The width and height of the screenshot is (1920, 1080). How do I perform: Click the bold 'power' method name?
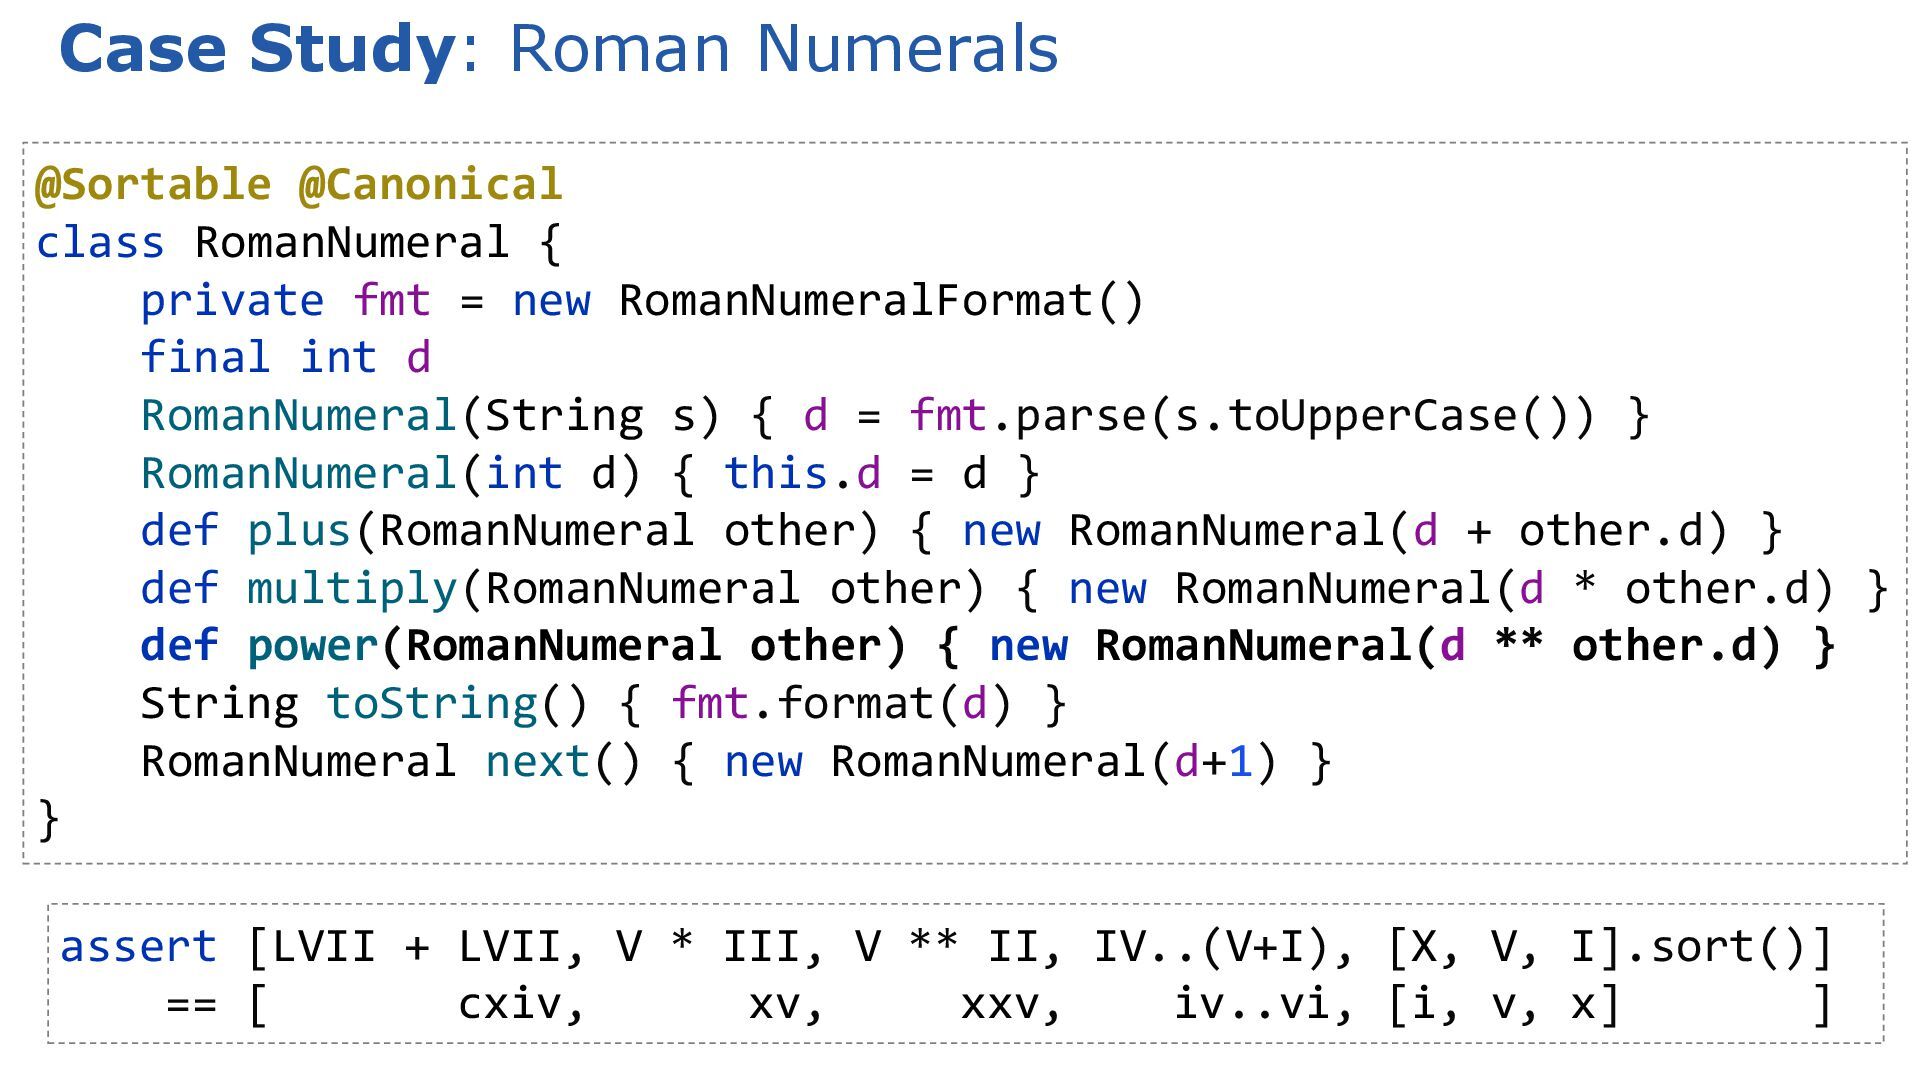pyautogui.click(x=312, y=646)
